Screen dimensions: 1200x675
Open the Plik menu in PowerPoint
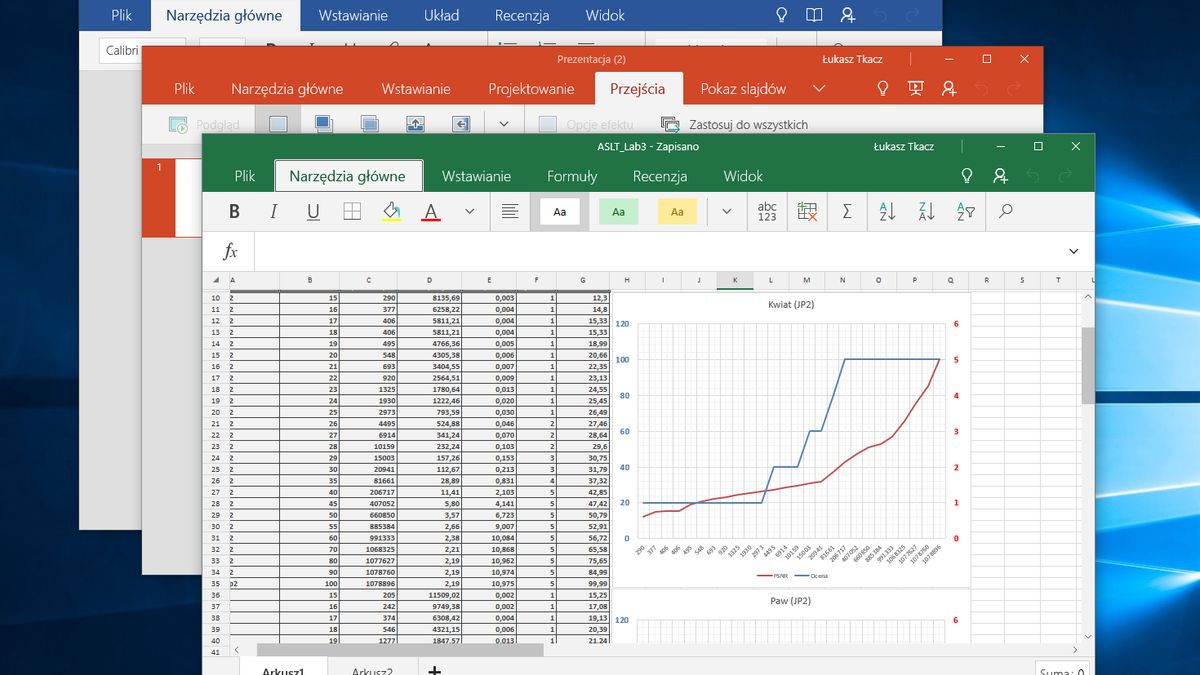pos(185,88)
